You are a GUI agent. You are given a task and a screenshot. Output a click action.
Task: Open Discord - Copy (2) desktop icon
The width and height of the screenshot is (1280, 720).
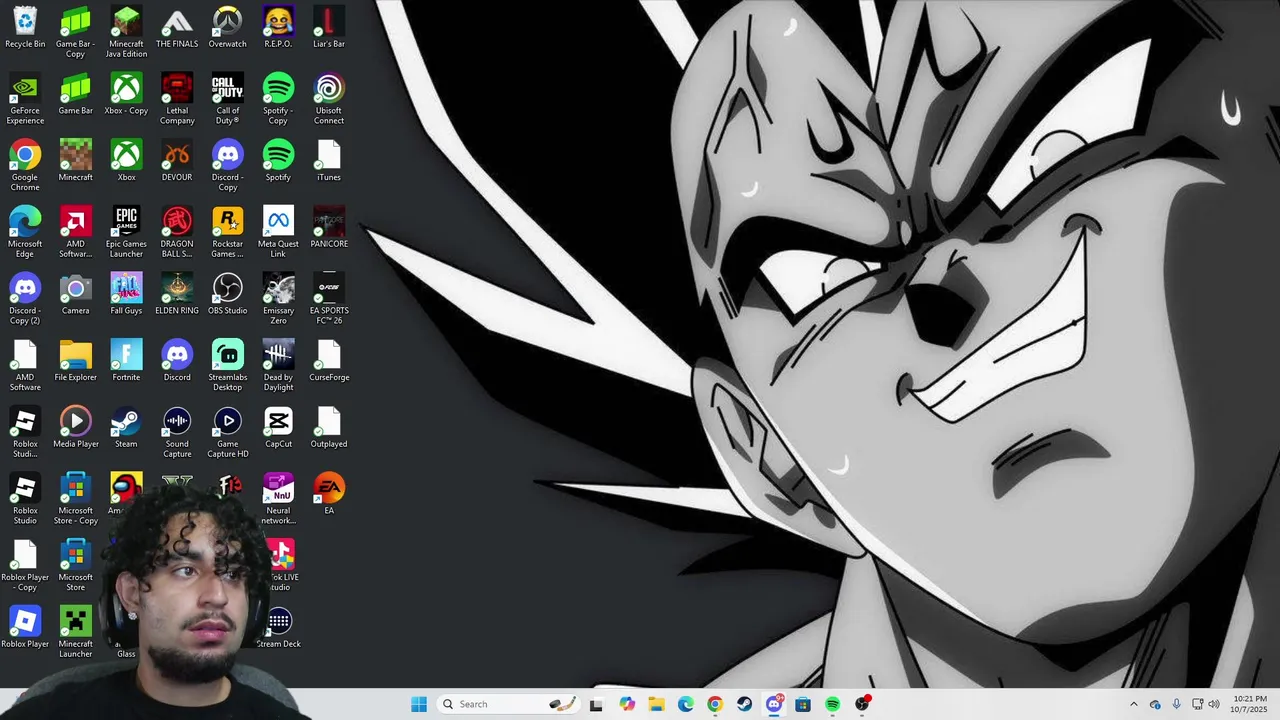[25, 299]
